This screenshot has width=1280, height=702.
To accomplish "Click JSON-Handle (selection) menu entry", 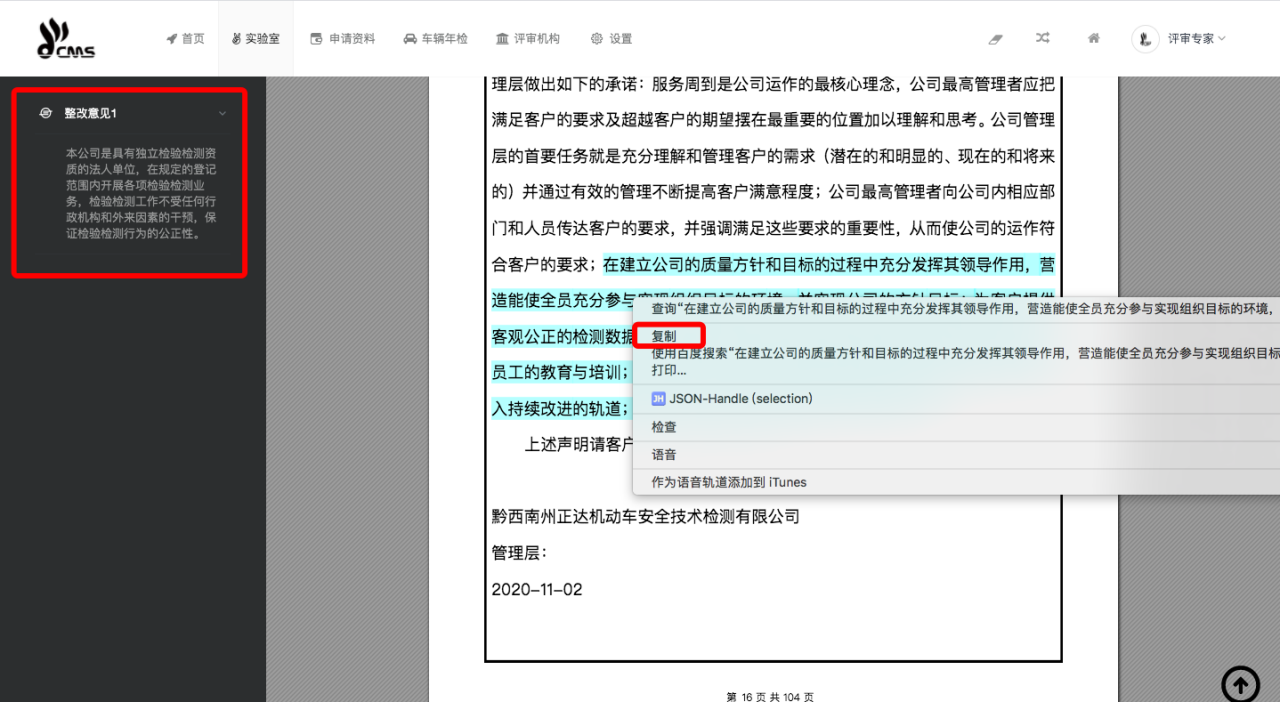I will tap(740, 398).
